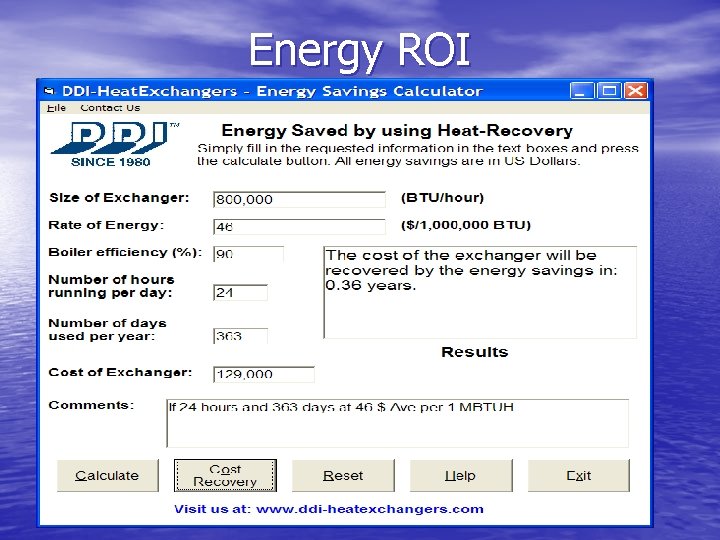Focus the Size of Exchanger input field

pos(299,199)
